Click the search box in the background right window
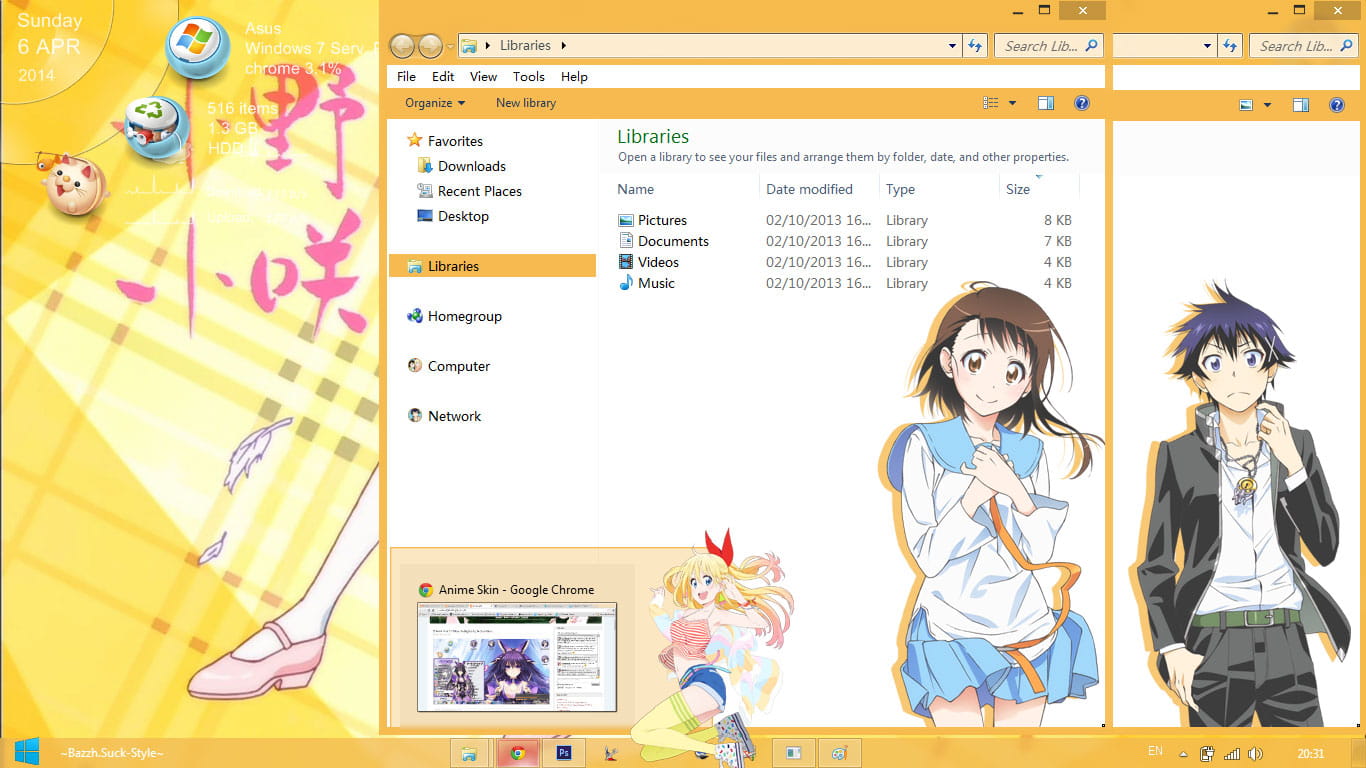Screen dimensions: 1366x768 tap(1303, 46)
